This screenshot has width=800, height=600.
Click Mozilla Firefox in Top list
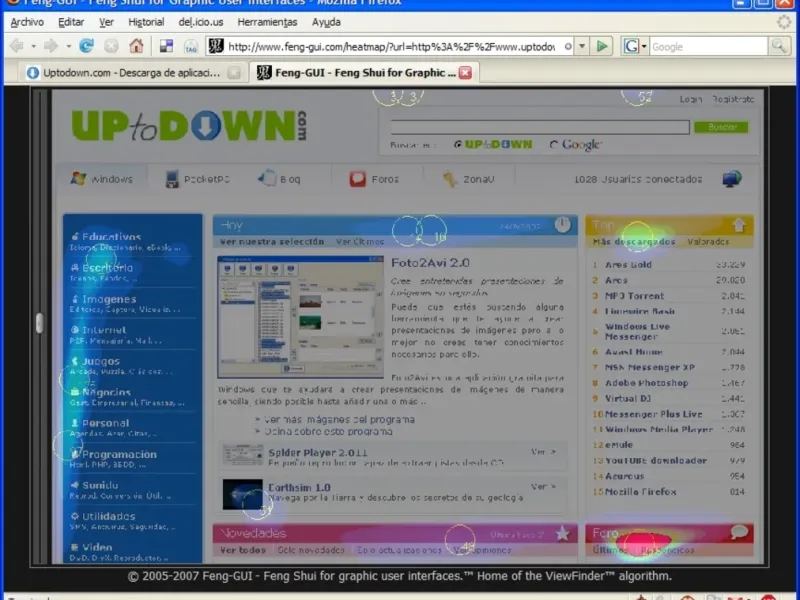640,492
